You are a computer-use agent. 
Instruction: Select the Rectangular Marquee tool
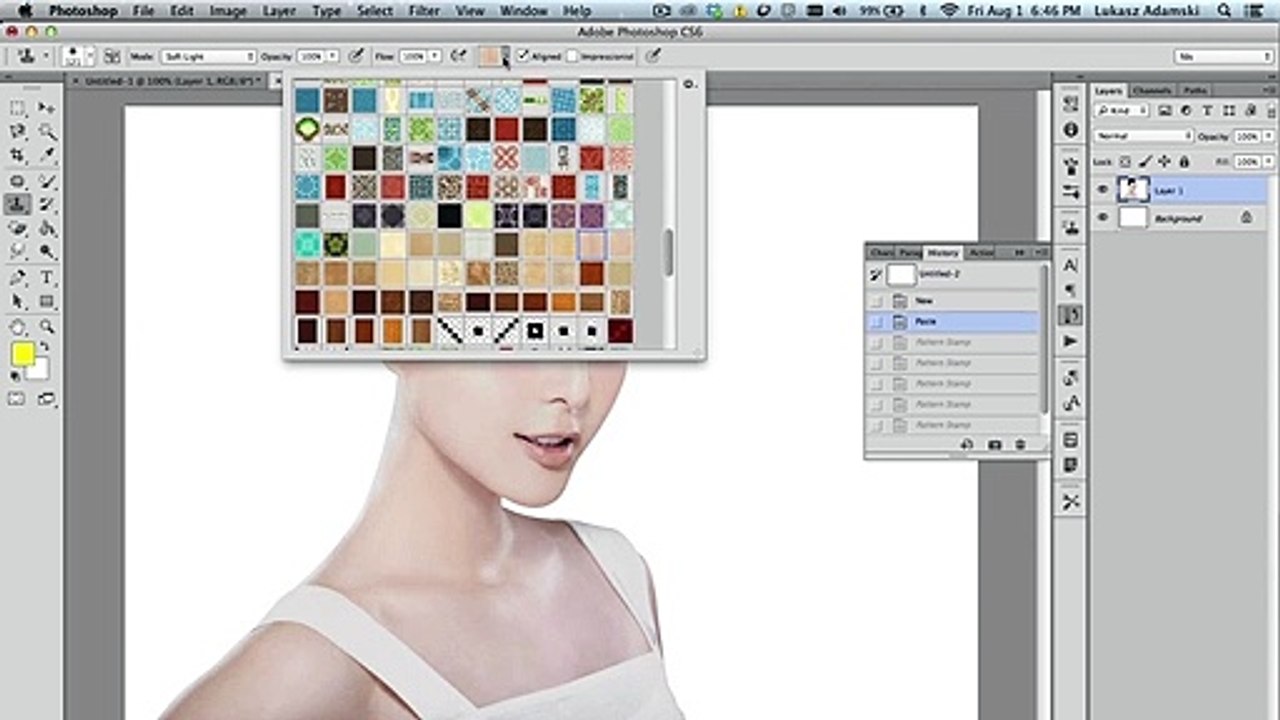tap(18, 108)
